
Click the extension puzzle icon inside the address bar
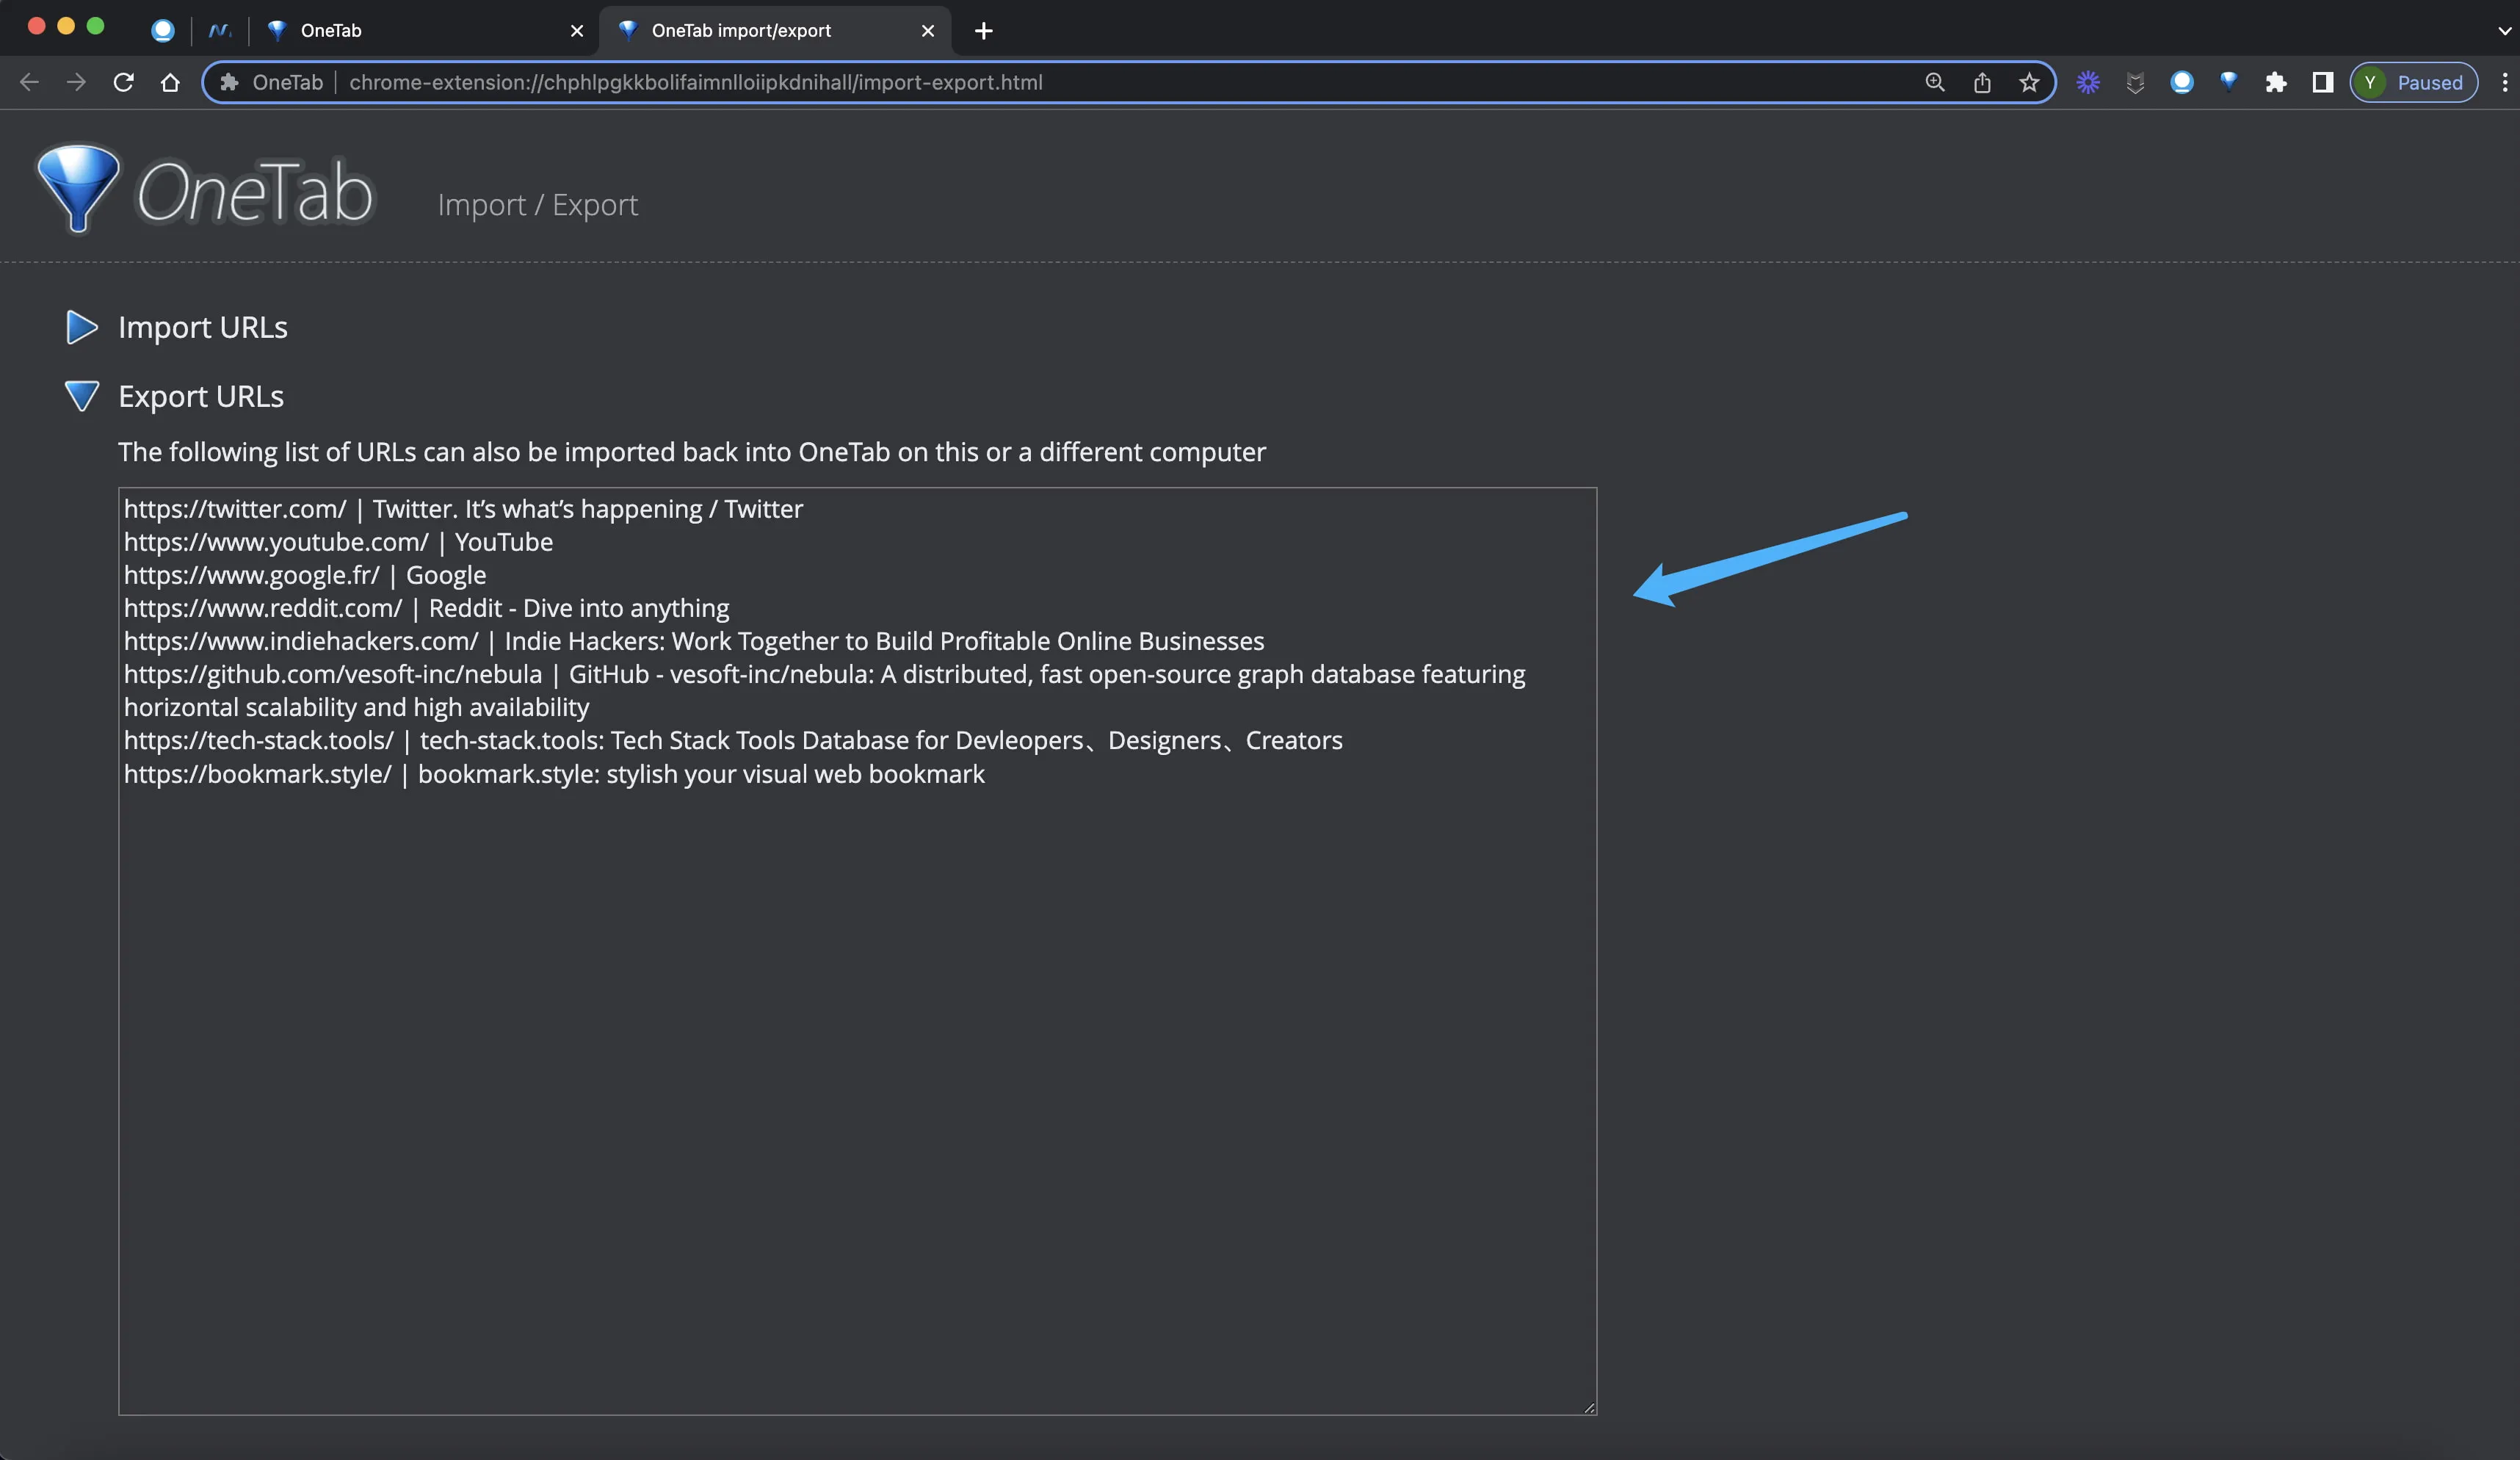[x=228, y=82]
